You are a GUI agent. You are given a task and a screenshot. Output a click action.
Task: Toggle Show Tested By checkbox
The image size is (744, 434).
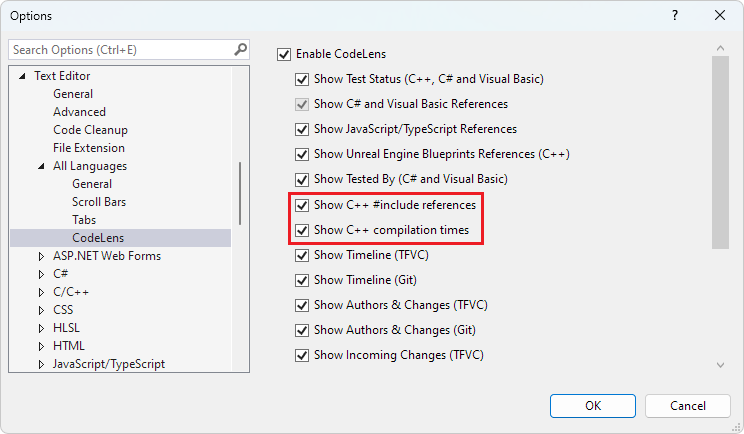tap(302, 179)
